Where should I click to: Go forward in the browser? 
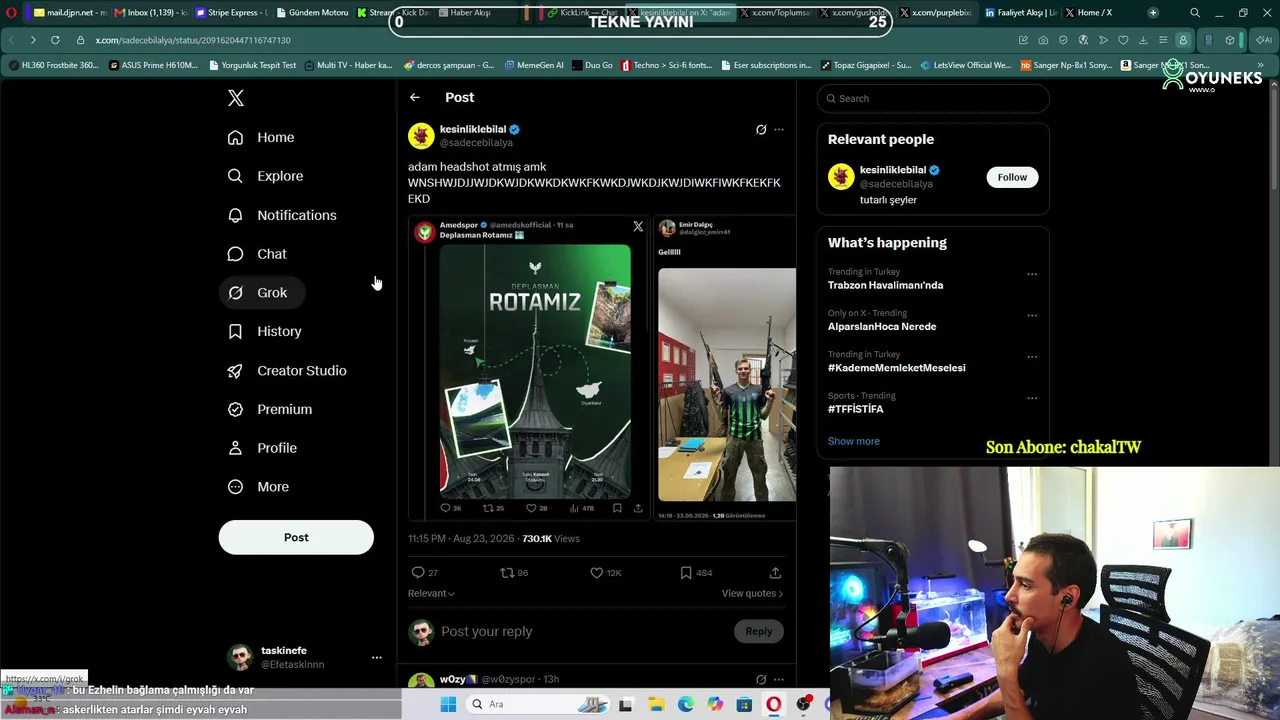pyautogui.click(x=33, y=40)
